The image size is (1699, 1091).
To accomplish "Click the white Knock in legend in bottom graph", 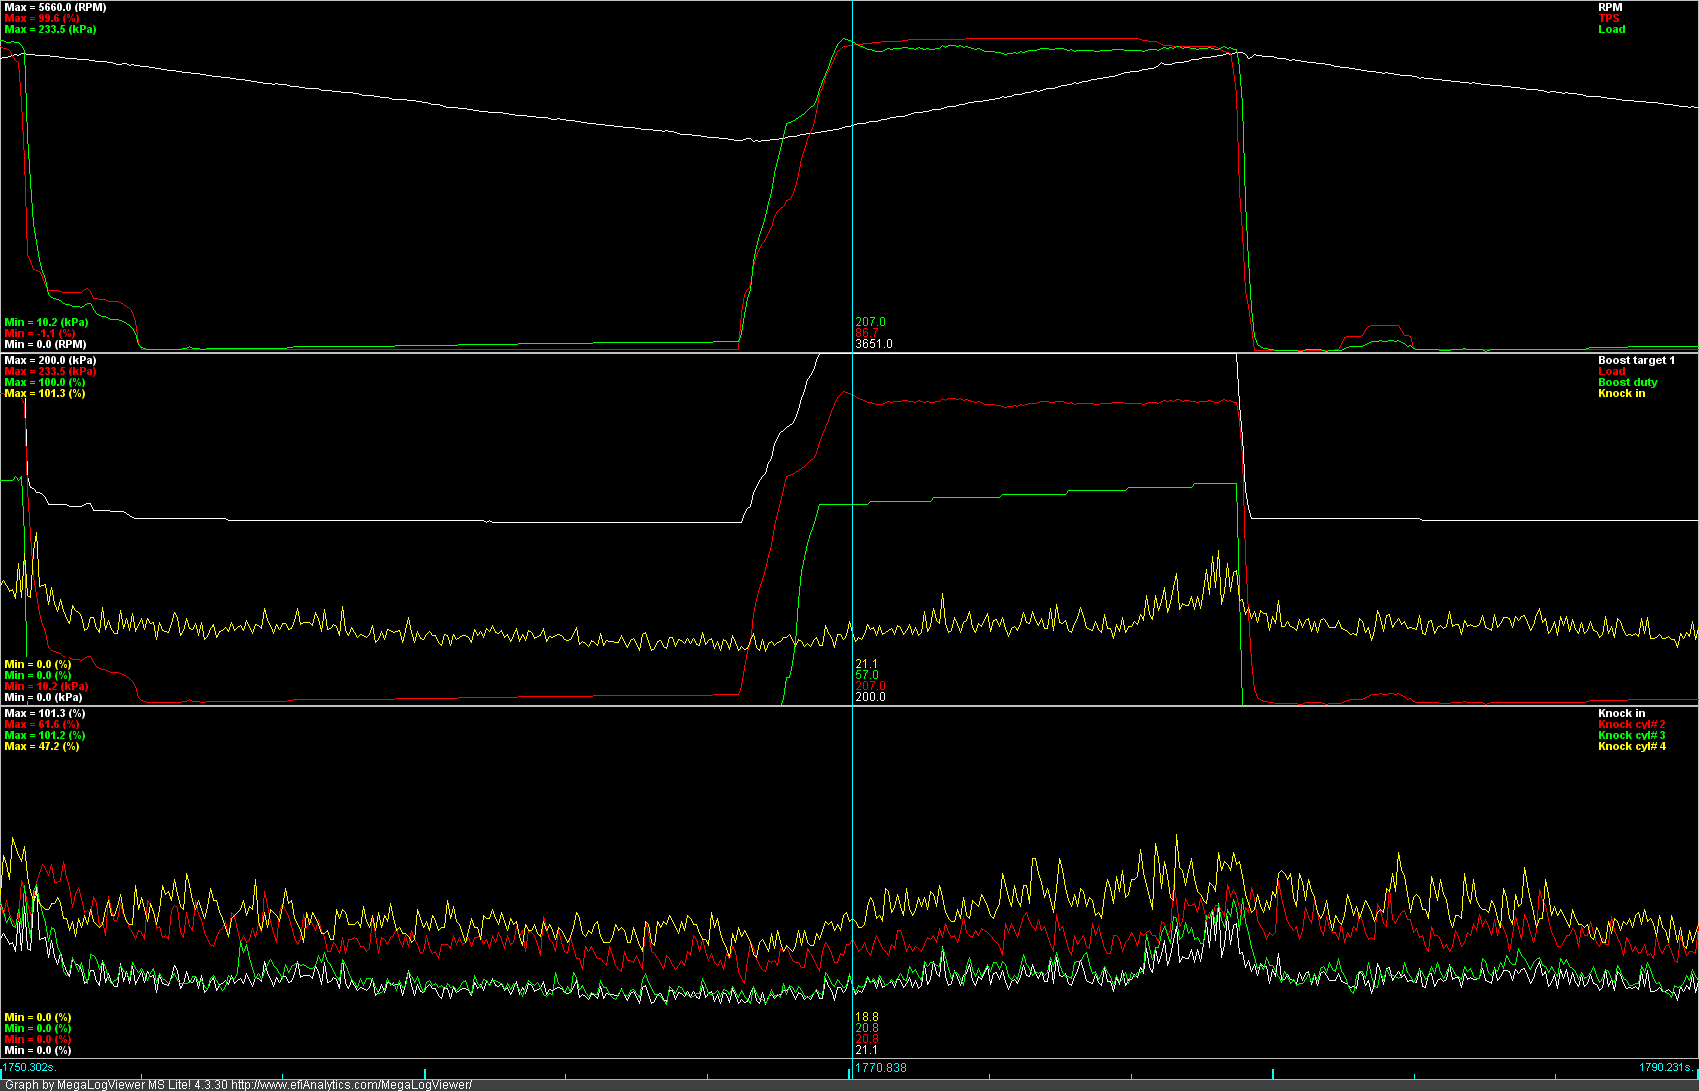I will (x=1621, y=714).
